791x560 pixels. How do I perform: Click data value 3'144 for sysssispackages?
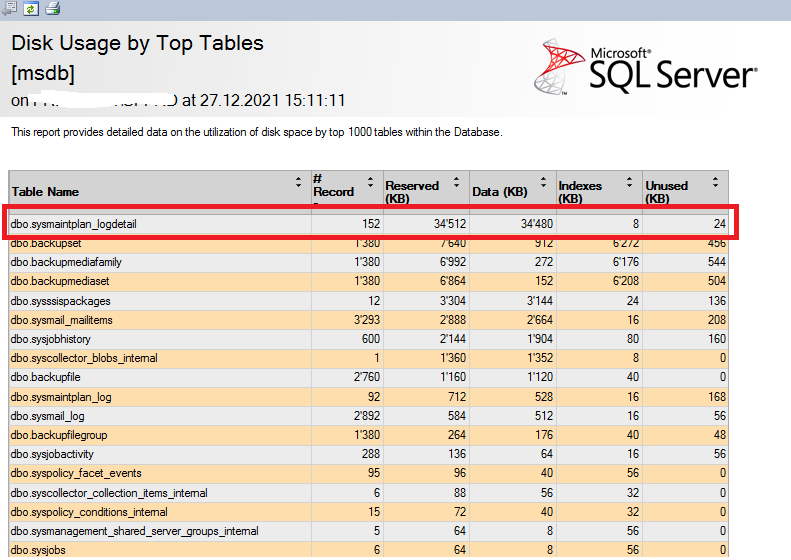pos(540,301)
